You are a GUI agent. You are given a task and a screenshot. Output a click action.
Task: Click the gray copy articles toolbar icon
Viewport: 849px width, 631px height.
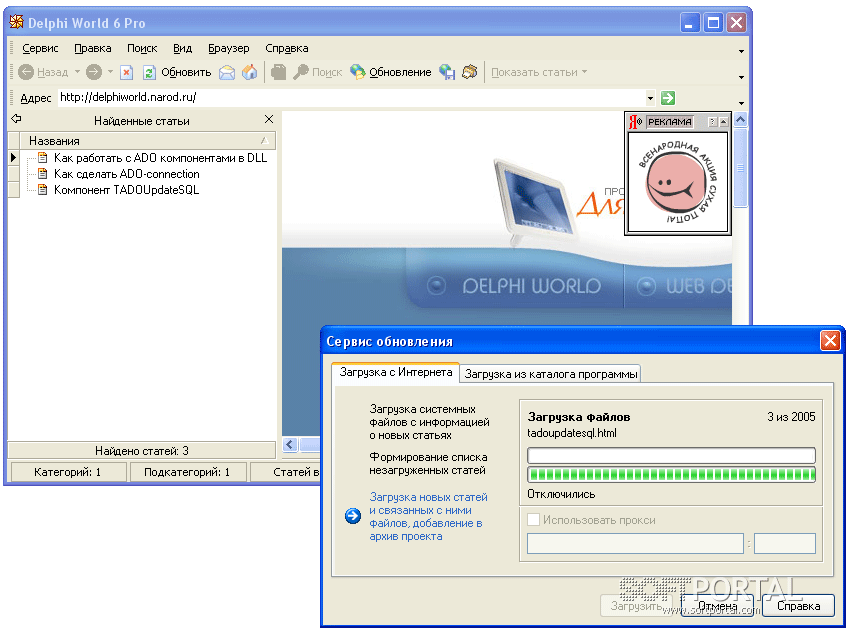click(278, 72)
